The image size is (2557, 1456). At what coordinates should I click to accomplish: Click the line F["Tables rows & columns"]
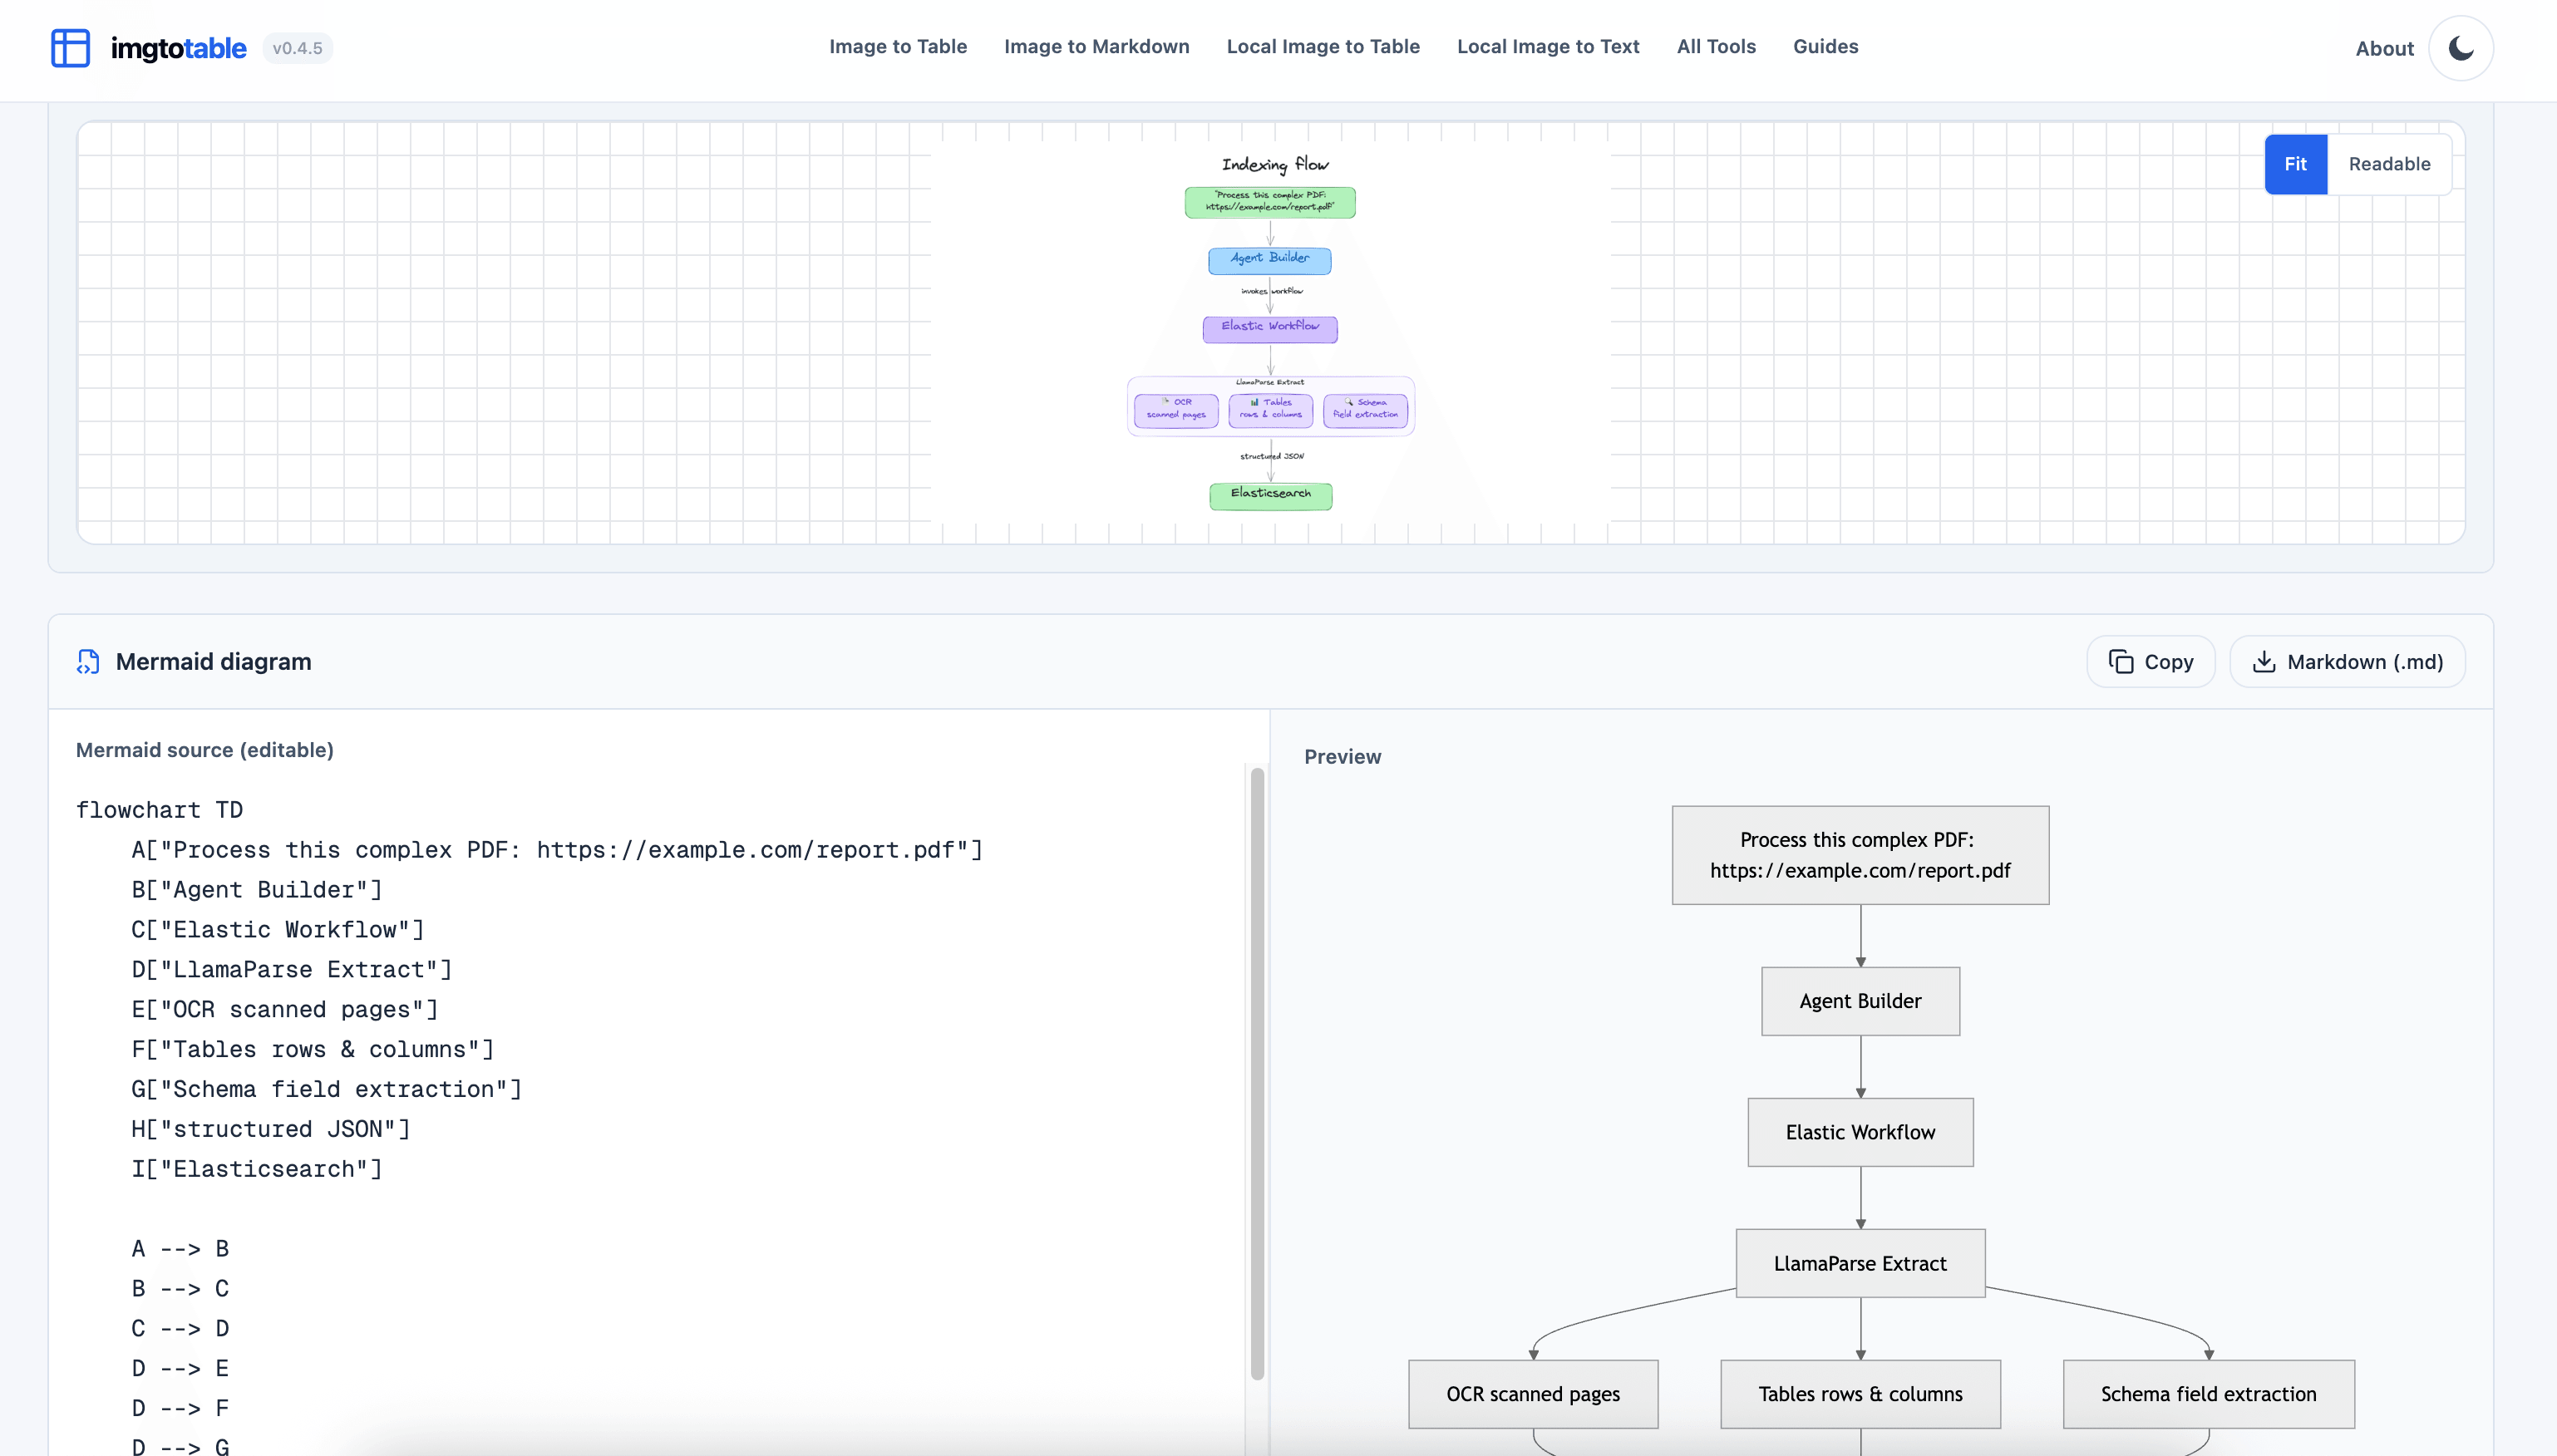(x=313, y=1050)
